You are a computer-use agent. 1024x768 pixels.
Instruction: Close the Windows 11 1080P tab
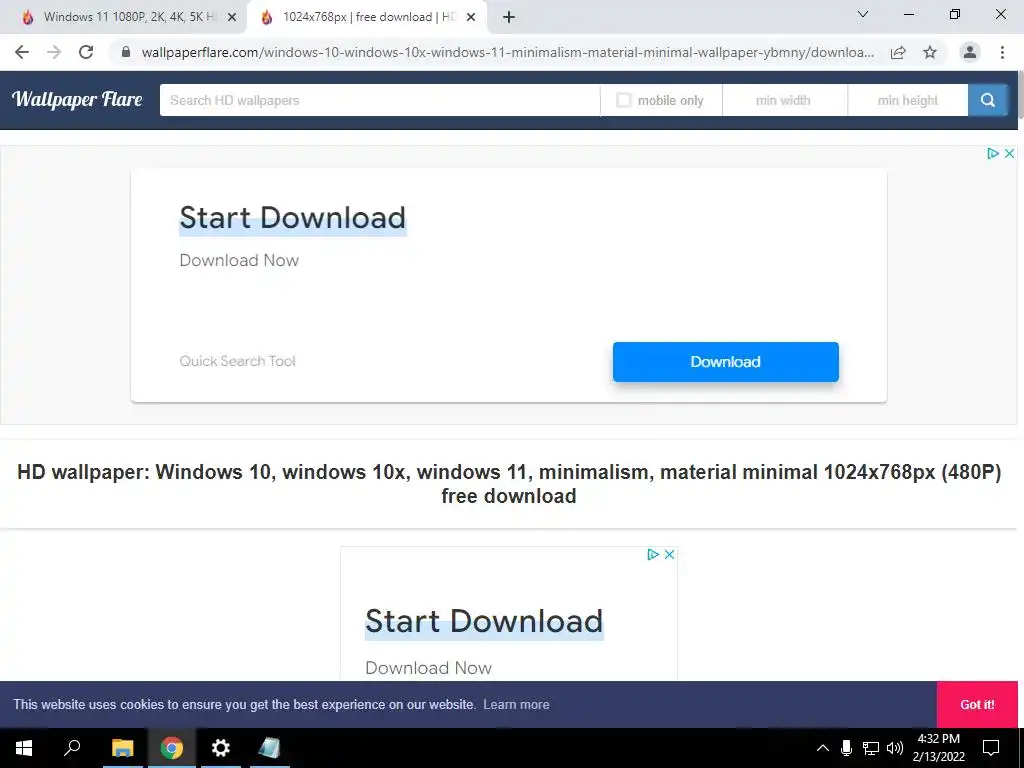[232, 17]
